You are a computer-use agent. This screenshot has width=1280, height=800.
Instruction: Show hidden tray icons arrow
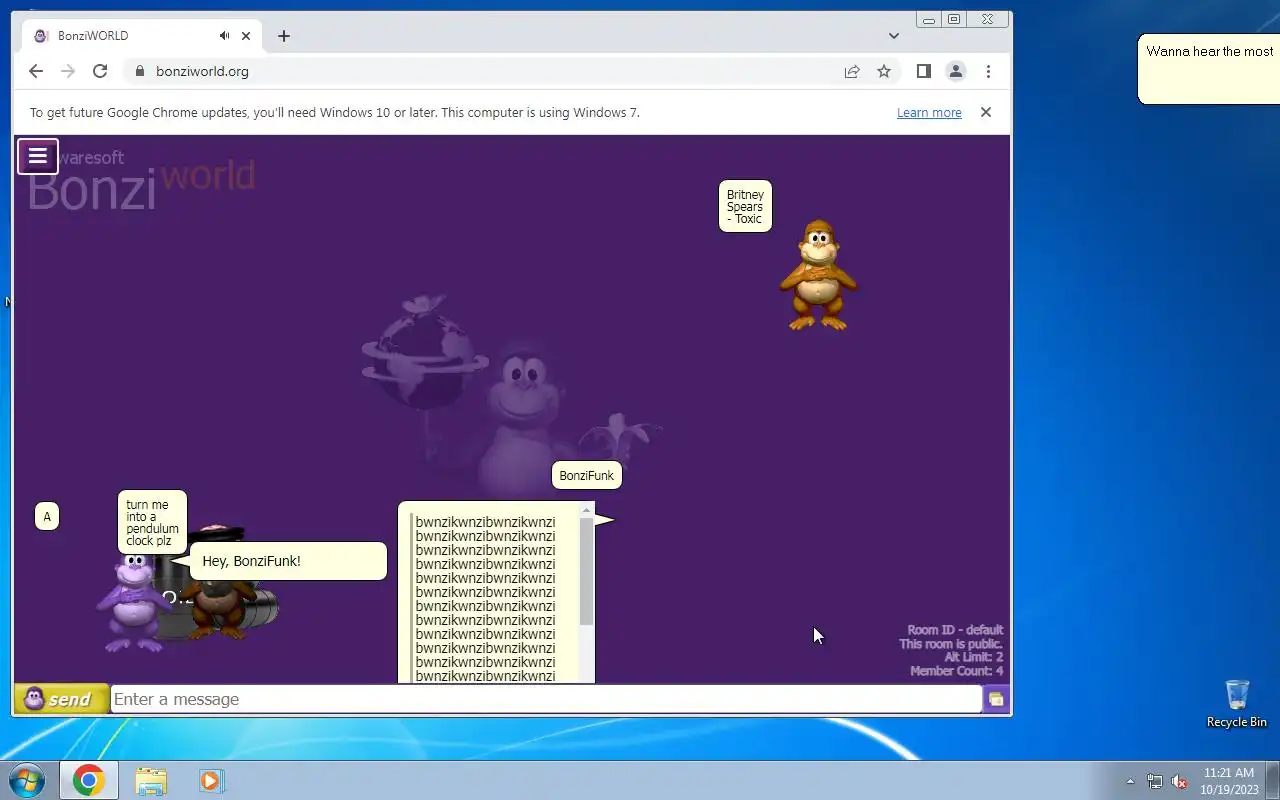coord(1131,781)
